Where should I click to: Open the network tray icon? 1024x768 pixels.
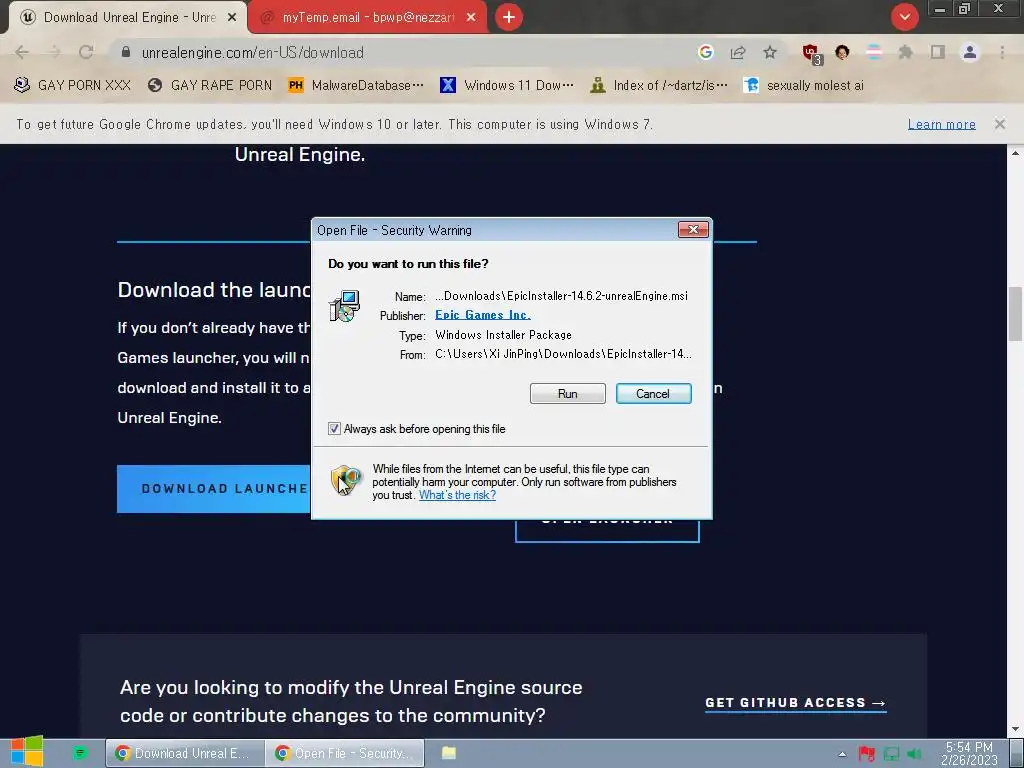tap(891, 754)
